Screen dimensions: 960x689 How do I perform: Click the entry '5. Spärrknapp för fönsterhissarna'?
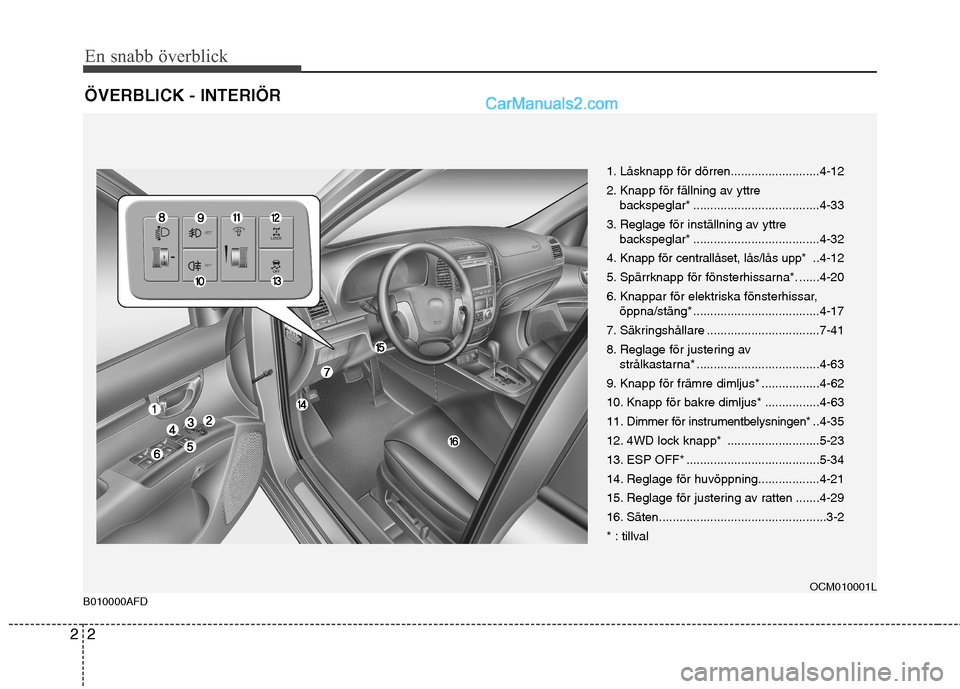pos(725,277)
